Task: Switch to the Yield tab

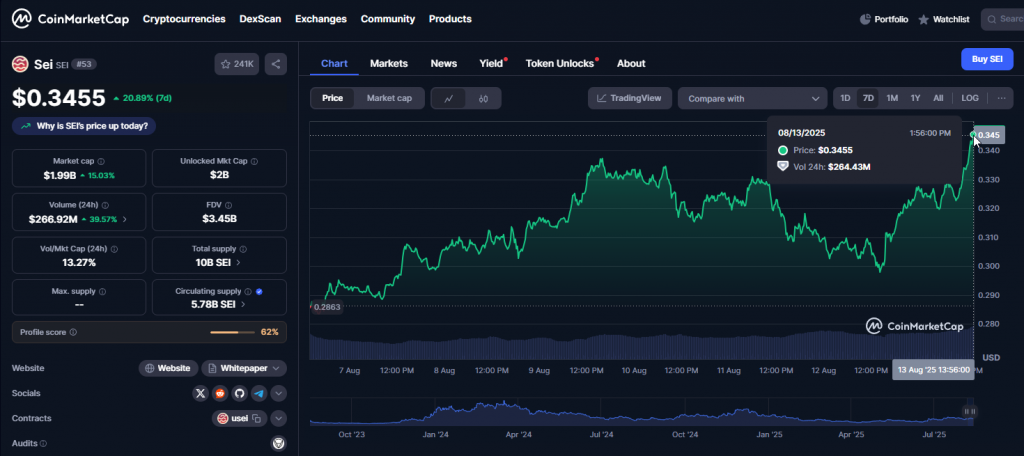Action: [x=491, y=63]
